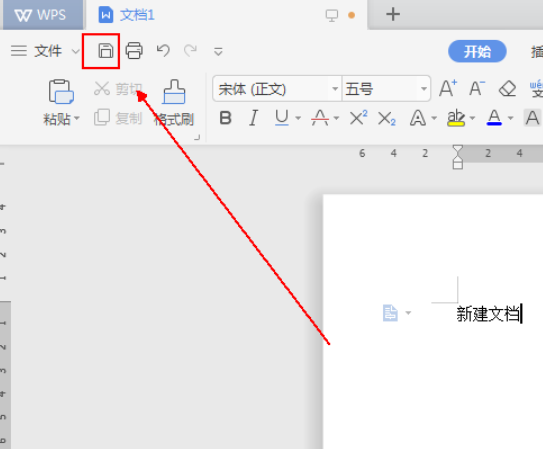This screenshot has height=449, width=543.
Task: Toggle strikethrough text formatting
Action: coord(320,118)
